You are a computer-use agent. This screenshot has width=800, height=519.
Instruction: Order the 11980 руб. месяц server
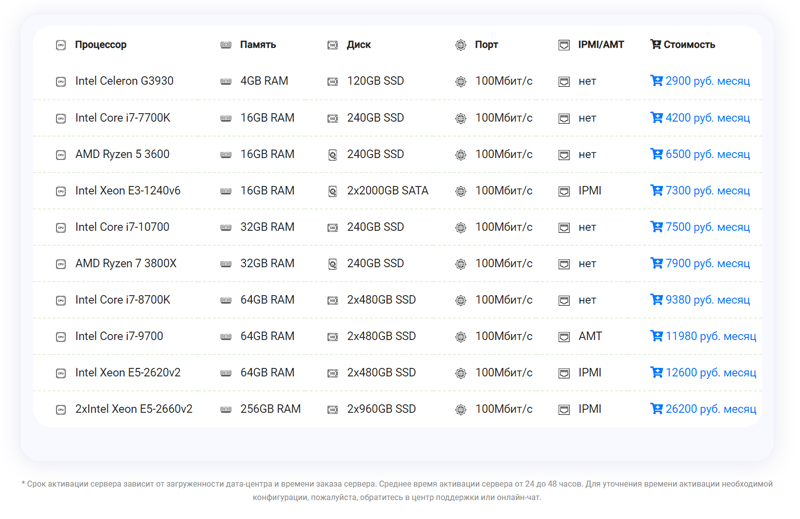tap(703, 336)
